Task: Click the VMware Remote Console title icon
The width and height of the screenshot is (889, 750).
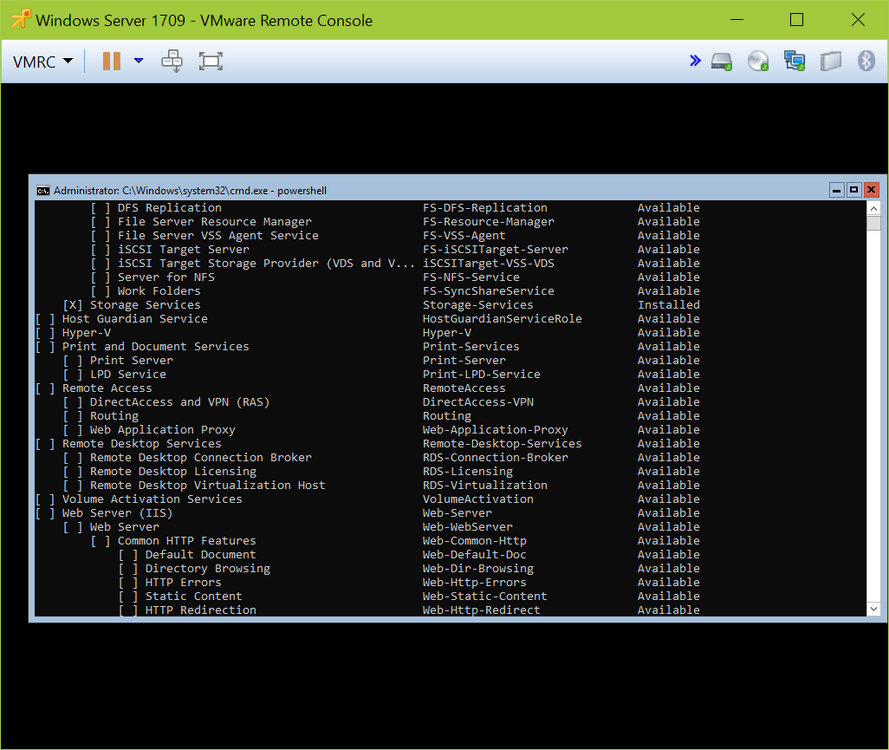Action: (21, 20)
